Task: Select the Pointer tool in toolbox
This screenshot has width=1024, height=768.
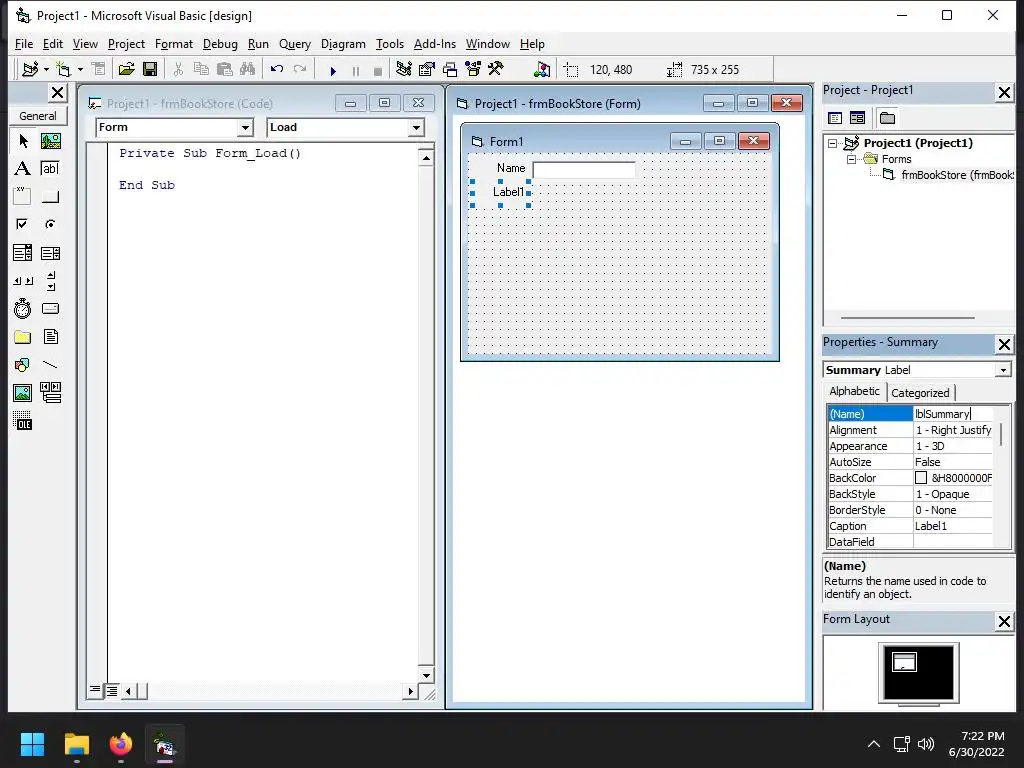Action: [23, 141]
